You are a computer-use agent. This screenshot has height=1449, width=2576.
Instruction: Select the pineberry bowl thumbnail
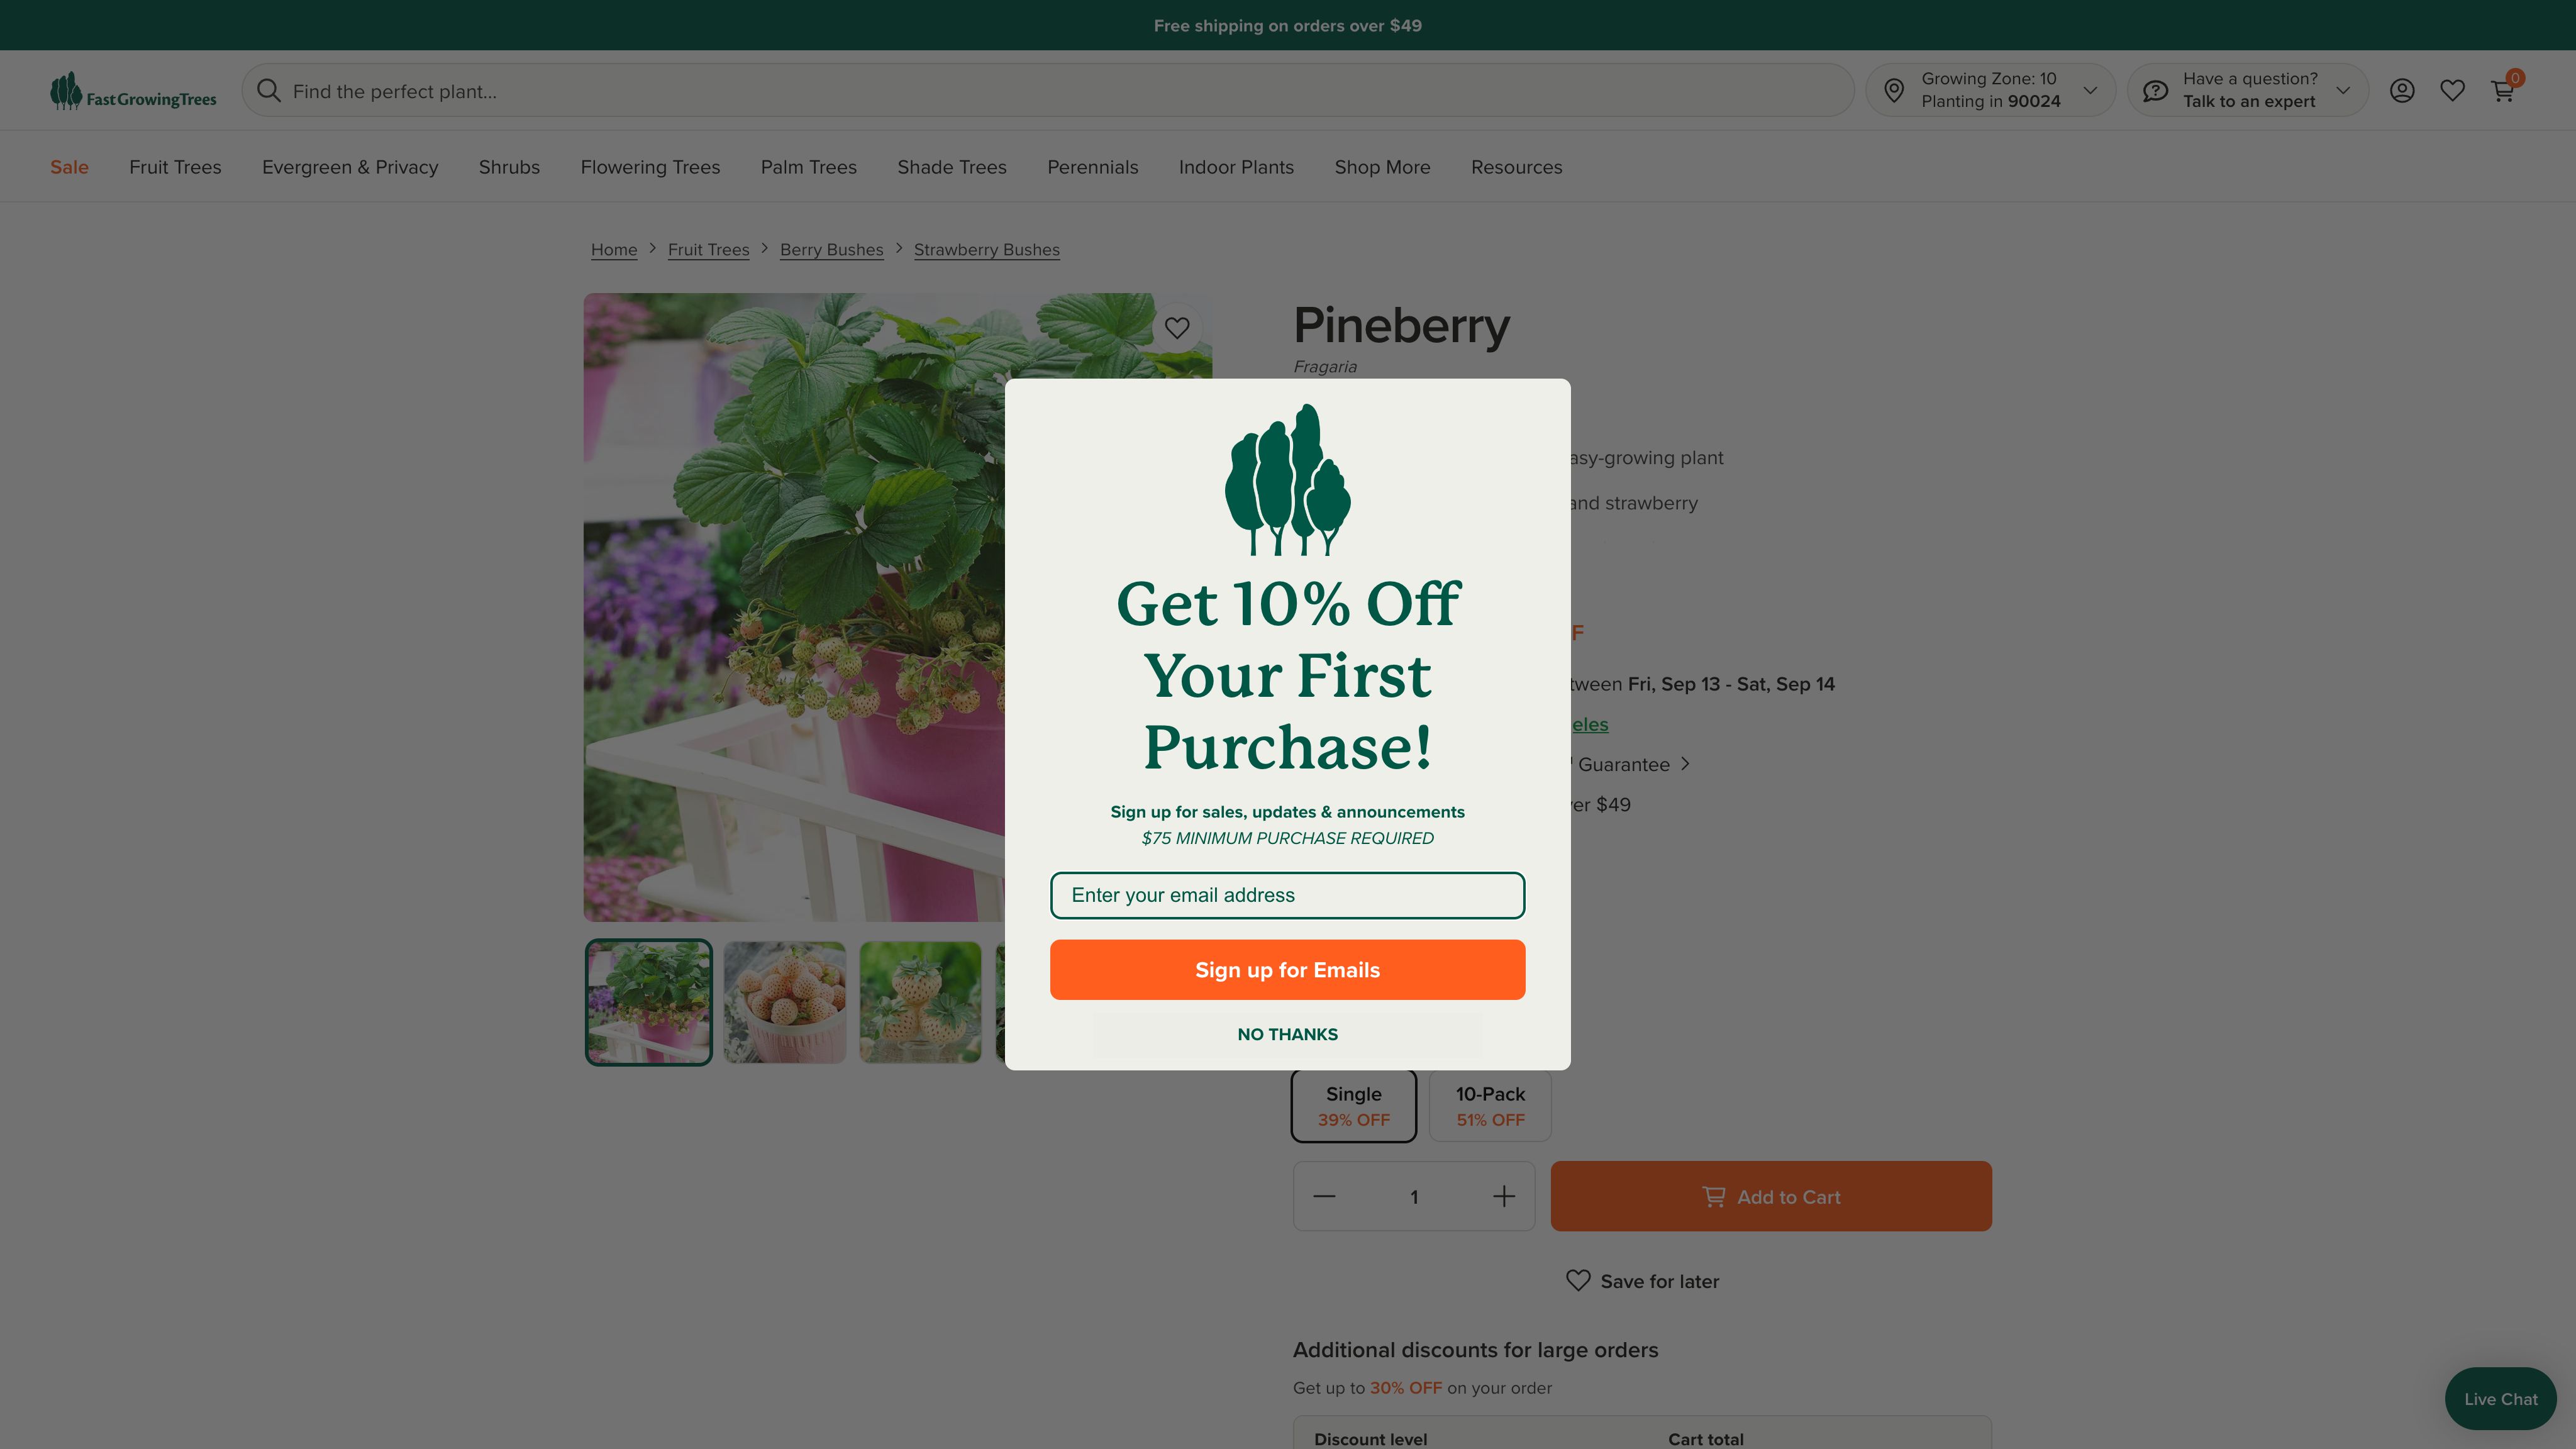coord(785,1002)
